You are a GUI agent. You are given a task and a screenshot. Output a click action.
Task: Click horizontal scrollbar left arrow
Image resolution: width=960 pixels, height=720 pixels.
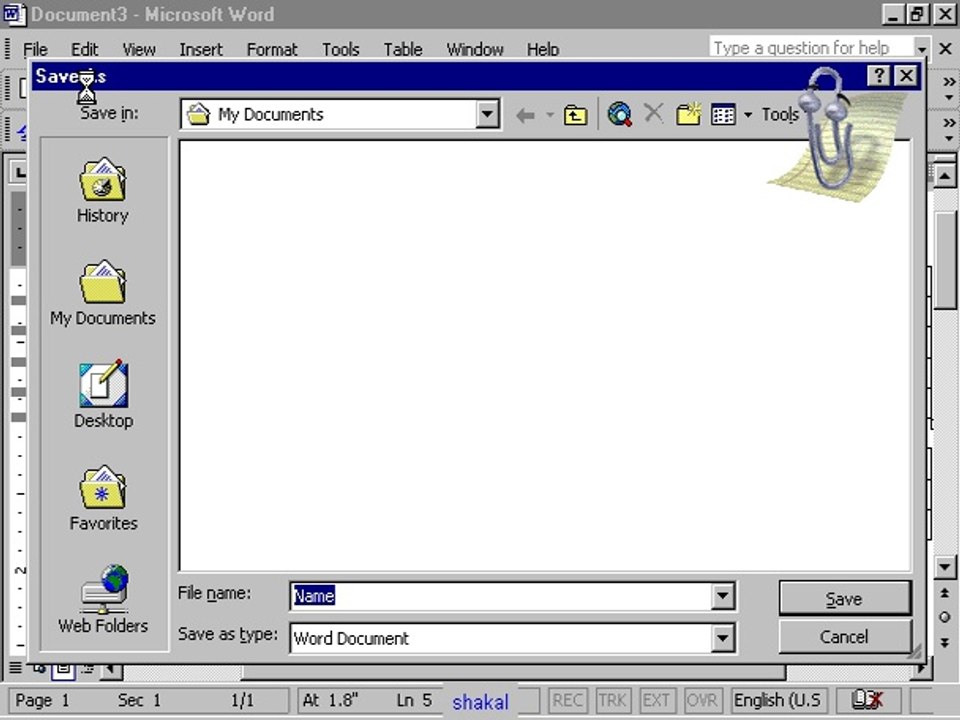(x=111, y=670)
